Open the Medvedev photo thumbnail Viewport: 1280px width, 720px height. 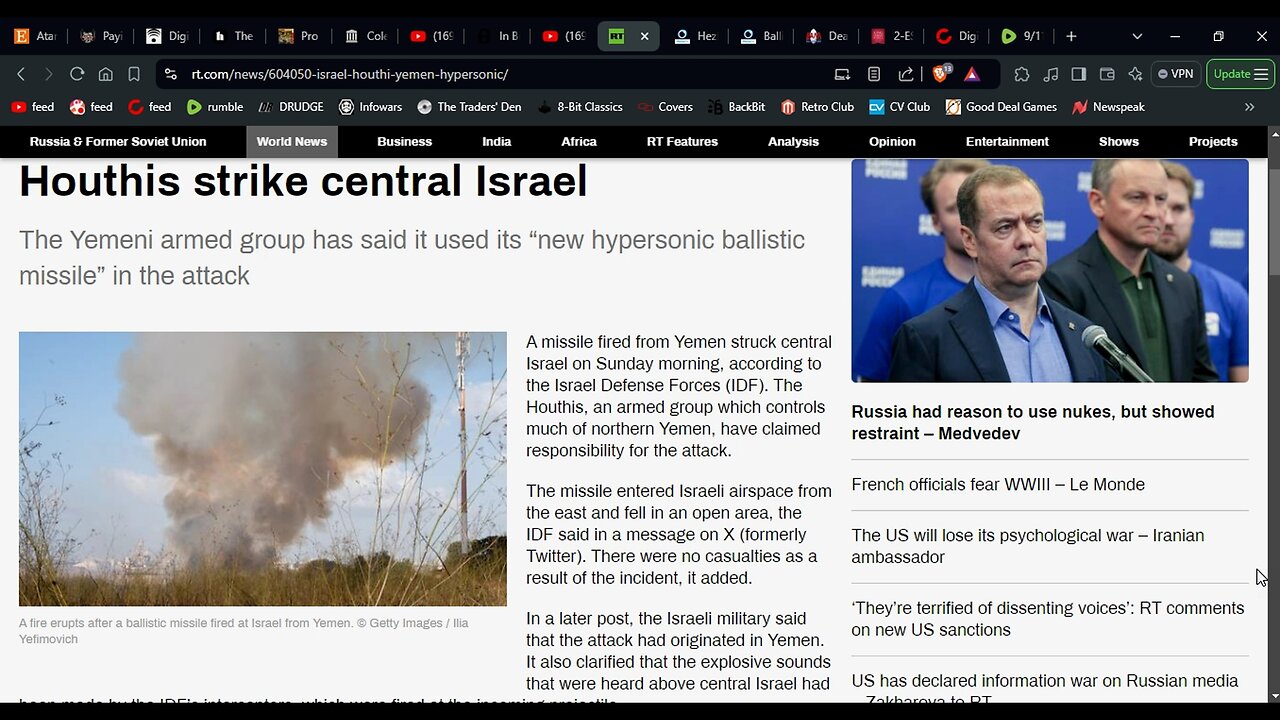click(1050, 271)
